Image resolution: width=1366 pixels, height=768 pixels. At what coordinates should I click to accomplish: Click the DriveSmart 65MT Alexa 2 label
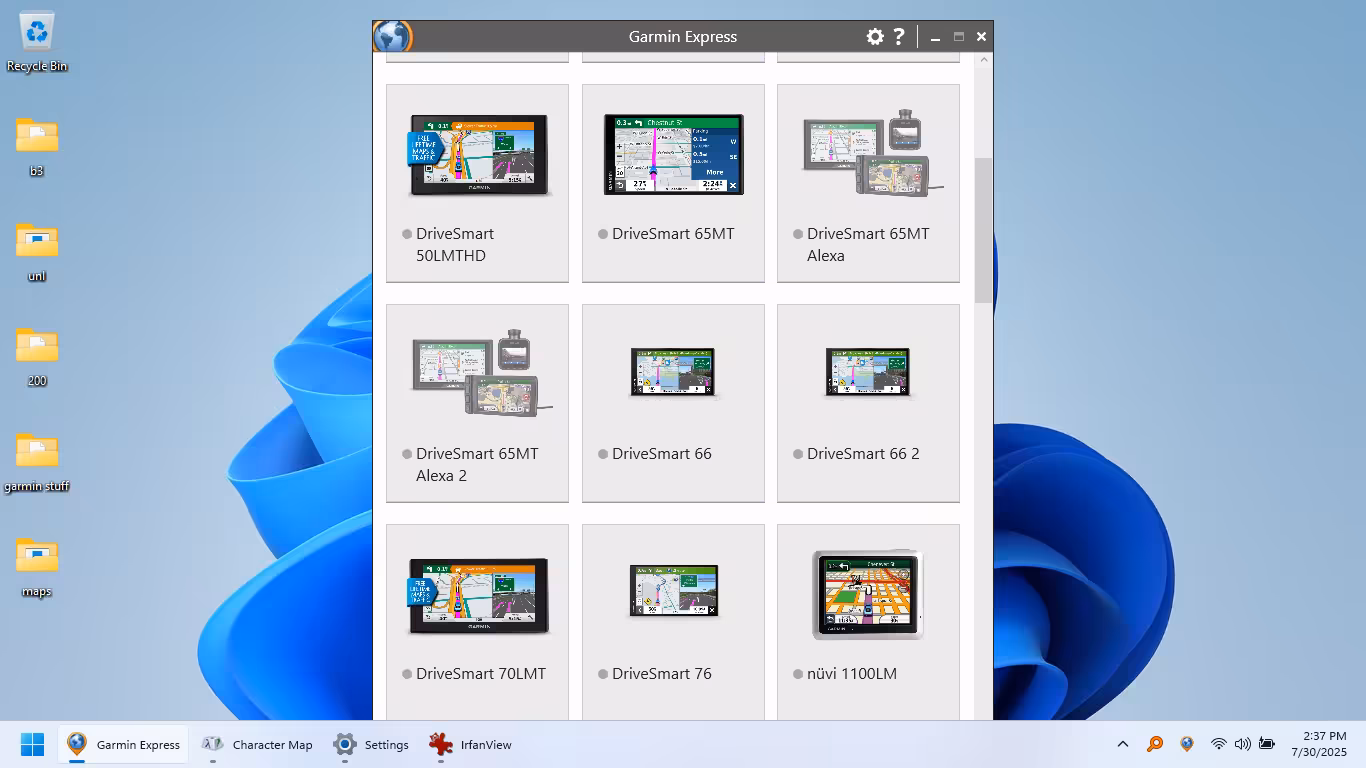click(477, 465)
